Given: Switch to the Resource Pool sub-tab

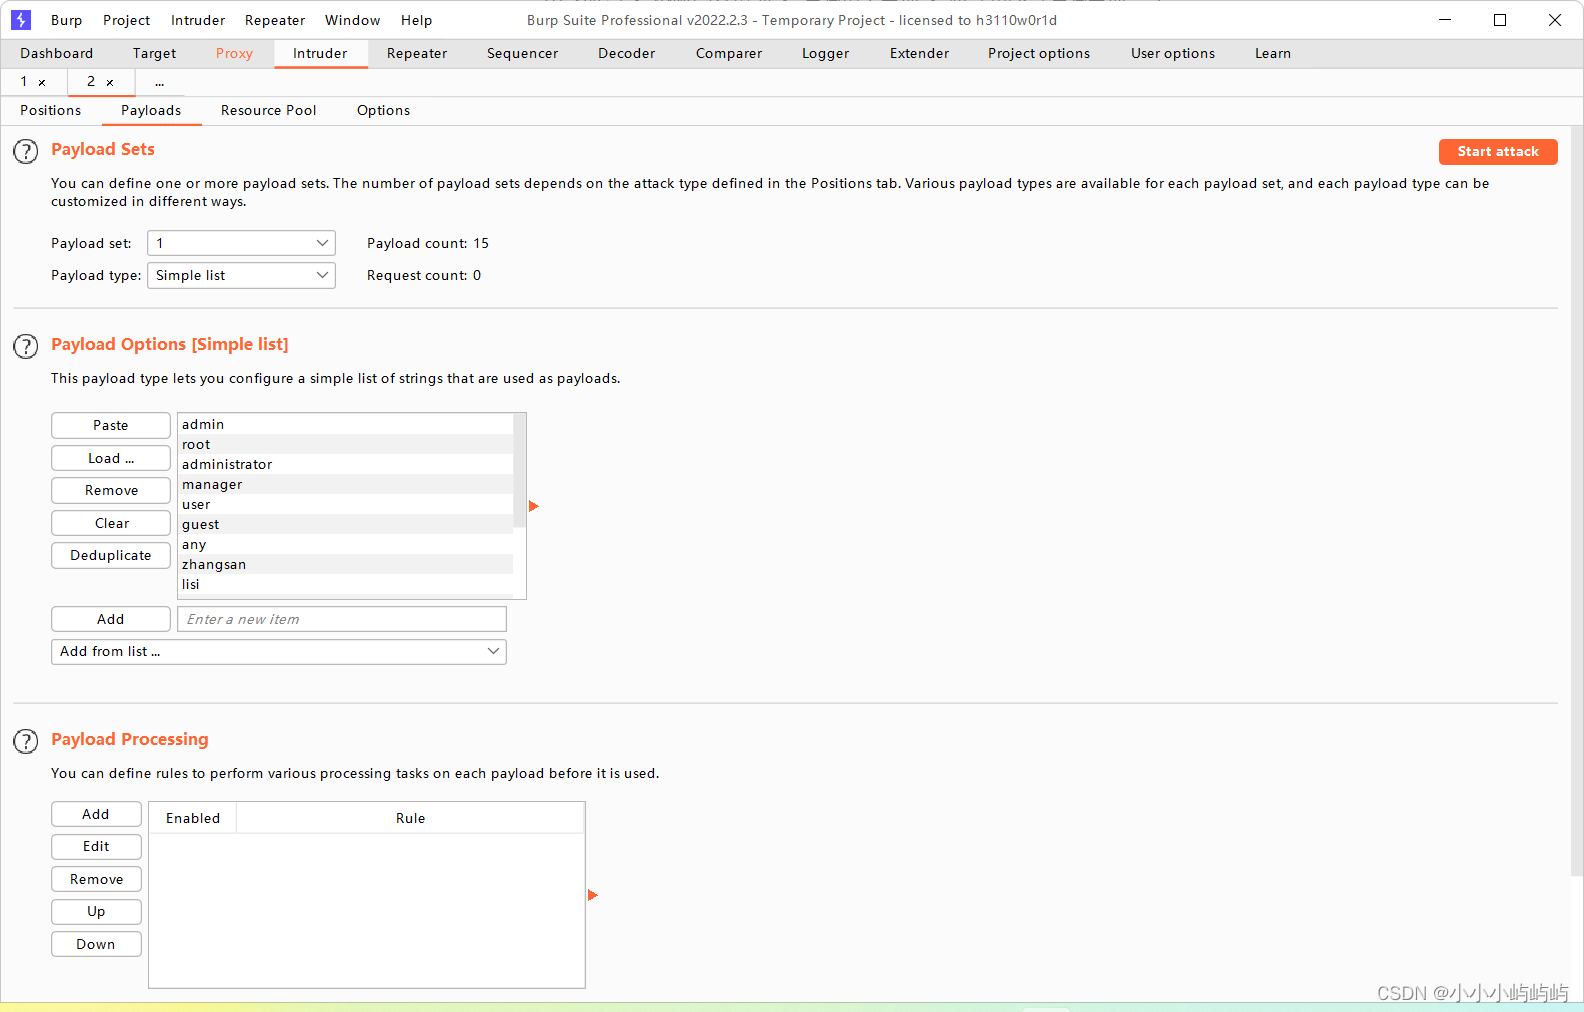Looking at the screenshot, I should [268, 110].
